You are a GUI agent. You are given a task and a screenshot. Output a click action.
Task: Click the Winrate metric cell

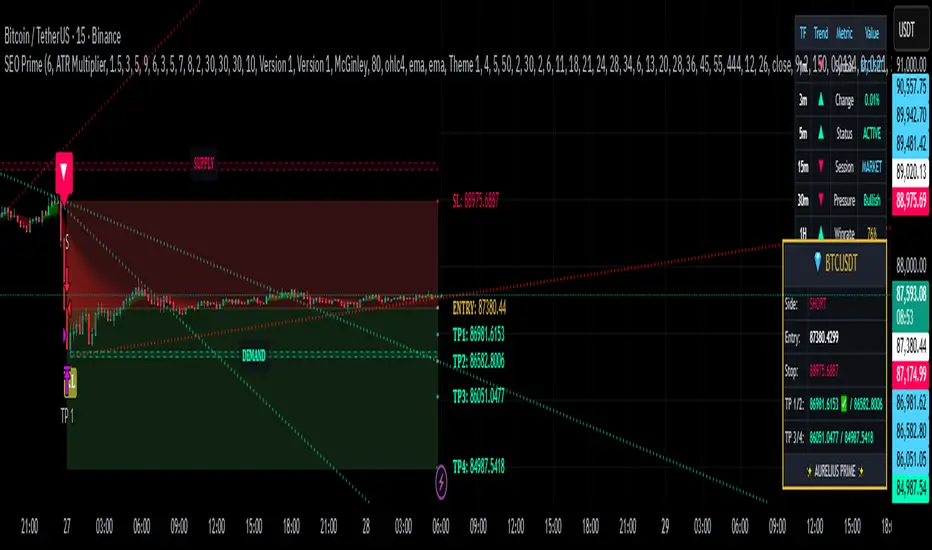click(844, 233)
